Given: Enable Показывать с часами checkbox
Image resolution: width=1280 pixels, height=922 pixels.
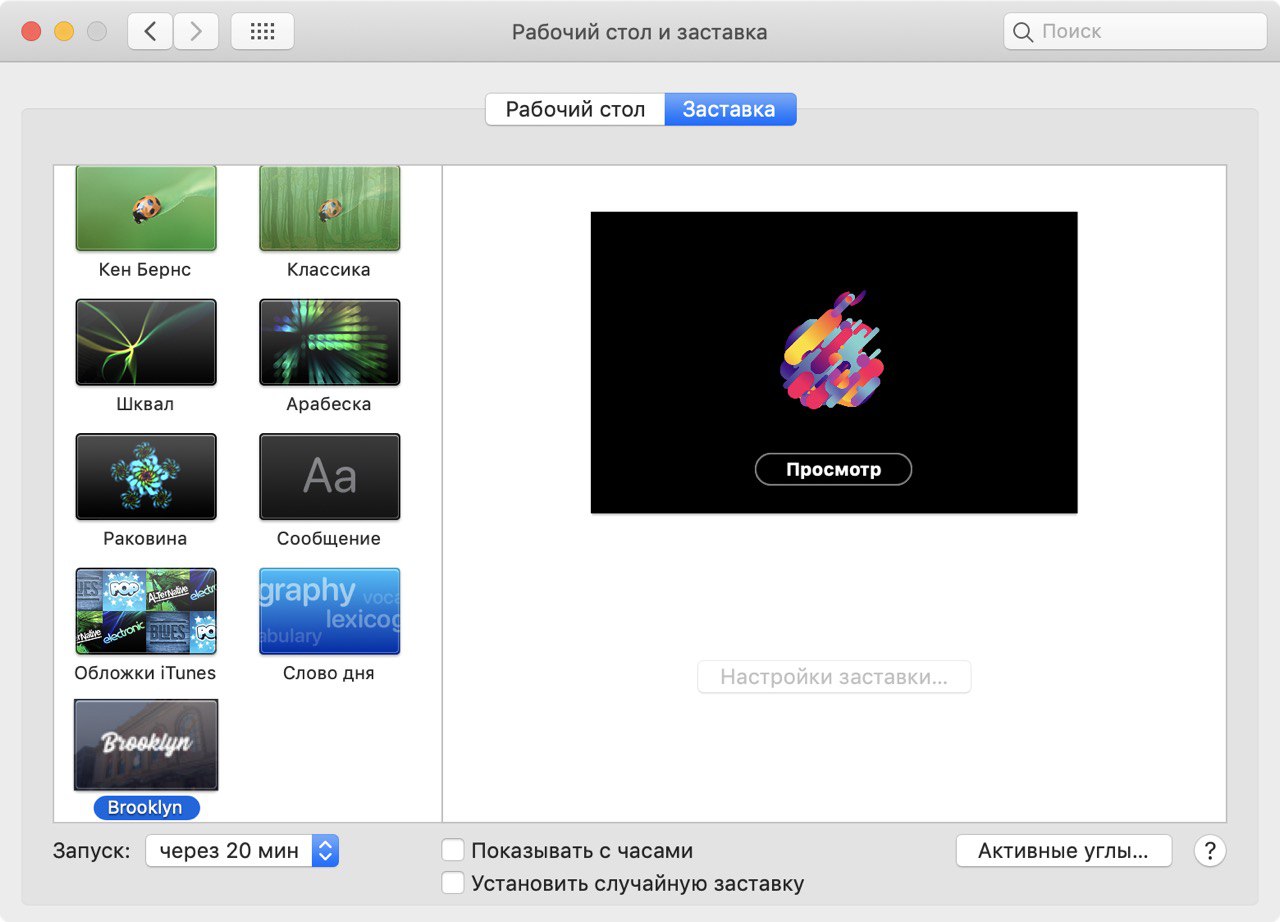Looking at the screenshot, I should [453, 851].
